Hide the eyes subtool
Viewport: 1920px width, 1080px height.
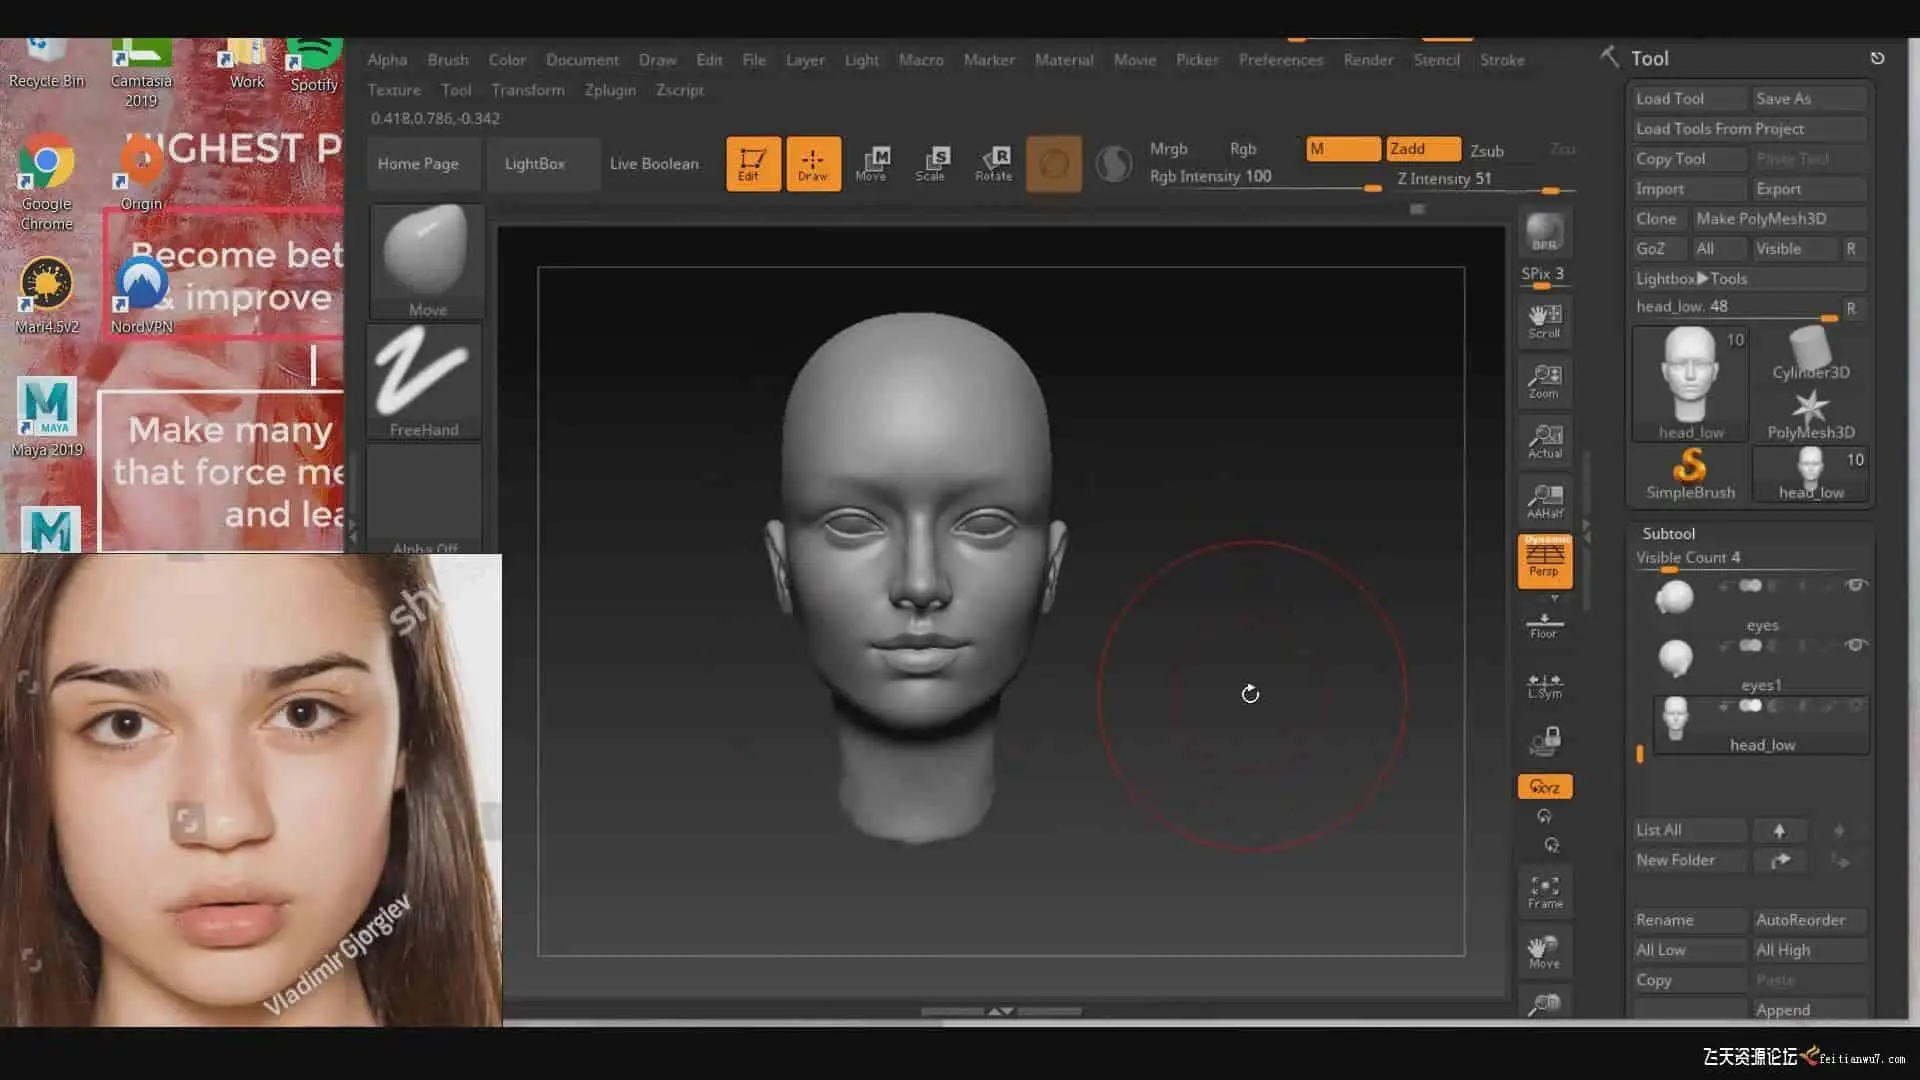1856,585
